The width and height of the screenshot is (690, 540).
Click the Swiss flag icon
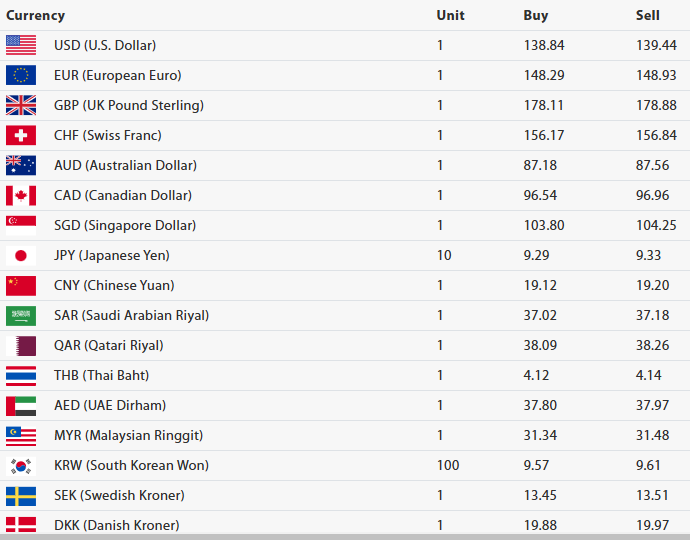click(21, 135)
